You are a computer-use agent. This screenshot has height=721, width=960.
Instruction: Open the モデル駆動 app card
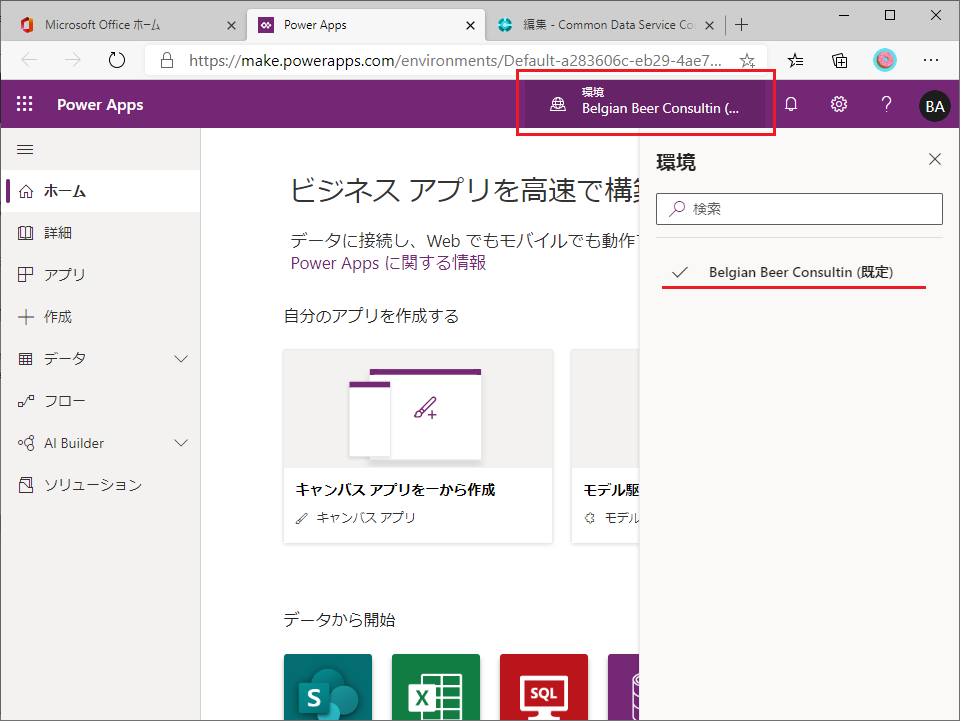click(606, 446)
